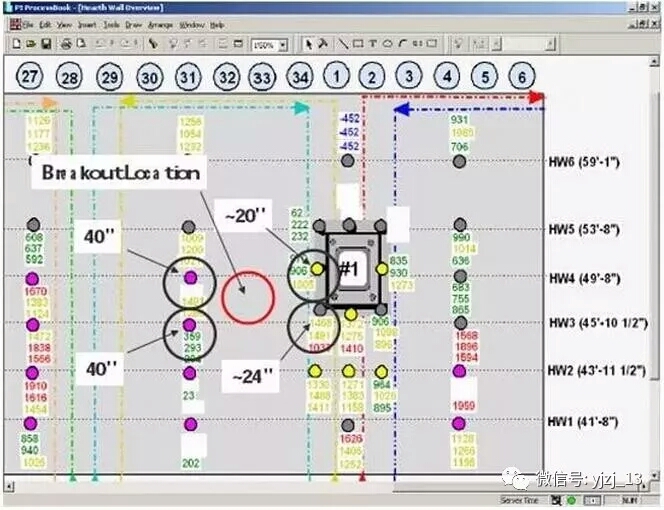This screenshot has height=510, width=664.
Task: Click the horizontal scrollbar at the bottom
Action: (x=300, y=485)
